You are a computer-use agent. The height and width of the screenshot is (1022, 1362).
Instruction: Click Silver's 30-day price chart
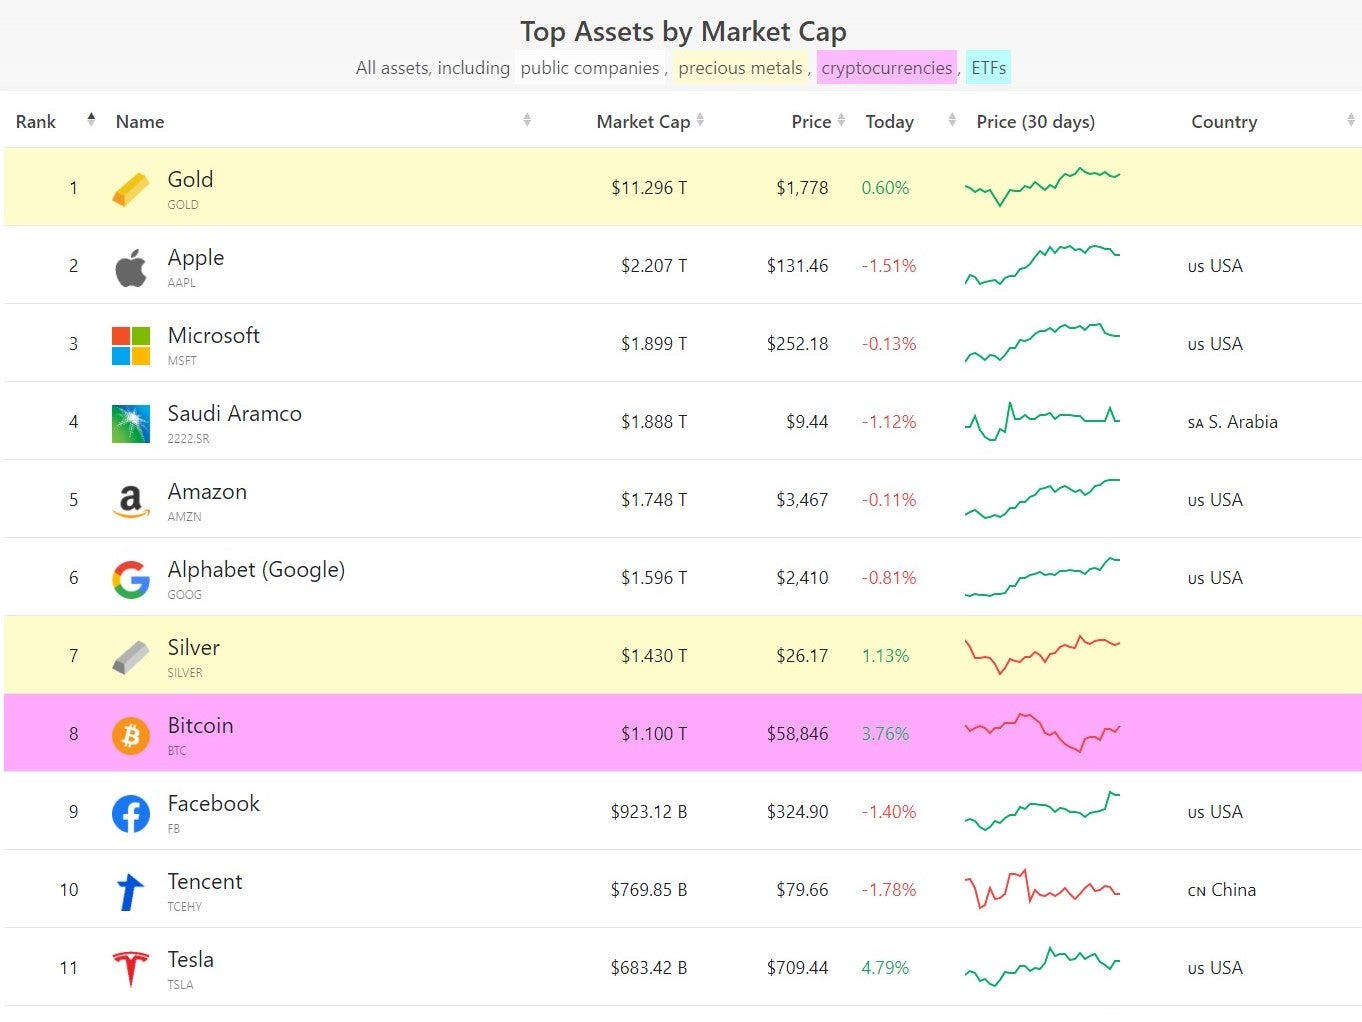click(1042, 655)
